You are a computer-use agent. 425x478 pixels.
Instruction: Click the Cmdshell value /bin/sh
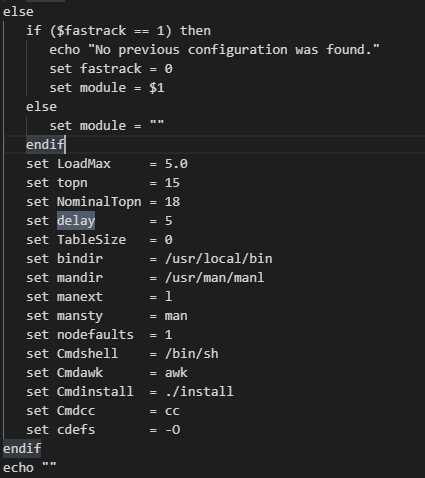pos(192,354)
